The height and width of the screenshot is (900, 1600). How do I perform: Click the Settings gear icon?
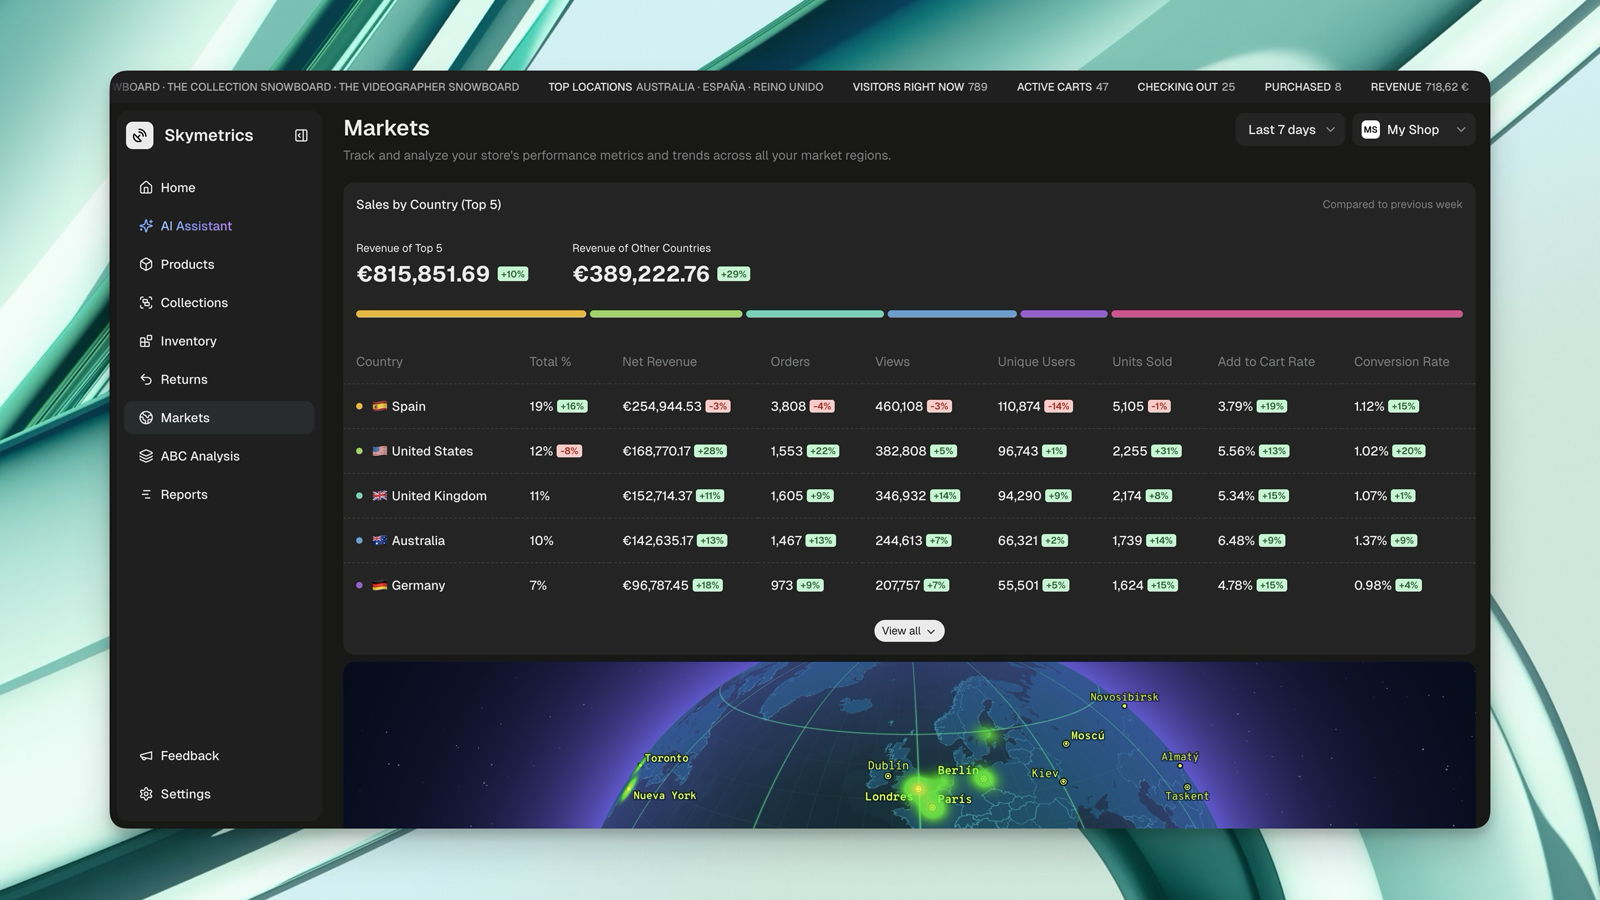point(146,794)
